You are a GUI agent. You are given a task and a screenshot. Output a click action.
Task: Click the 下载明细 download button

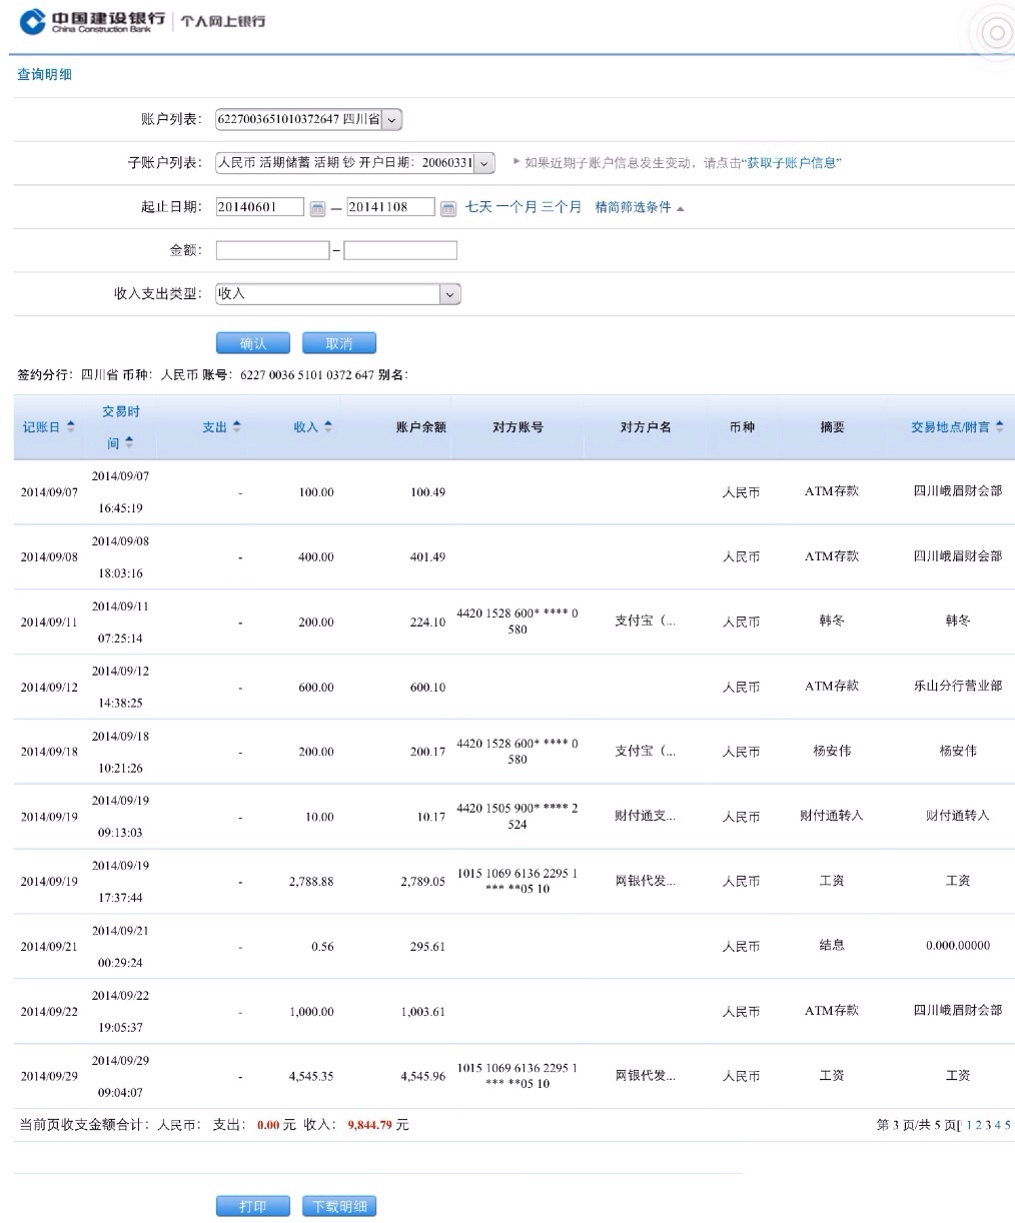coord(339,1206)
